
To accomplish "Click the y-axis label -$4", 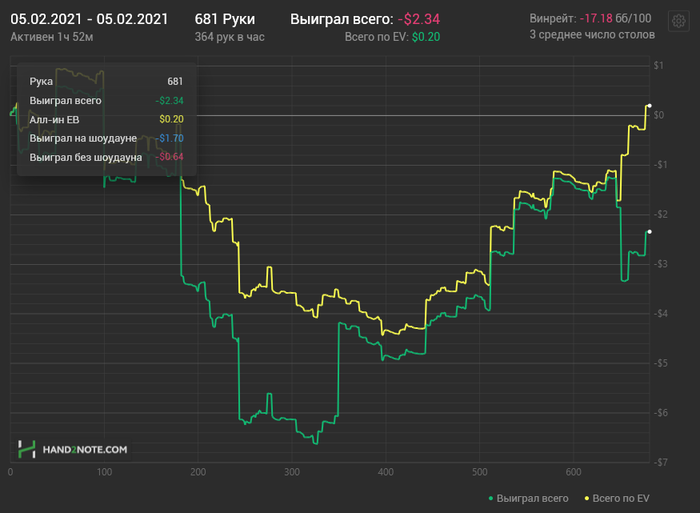I will 661,314.
